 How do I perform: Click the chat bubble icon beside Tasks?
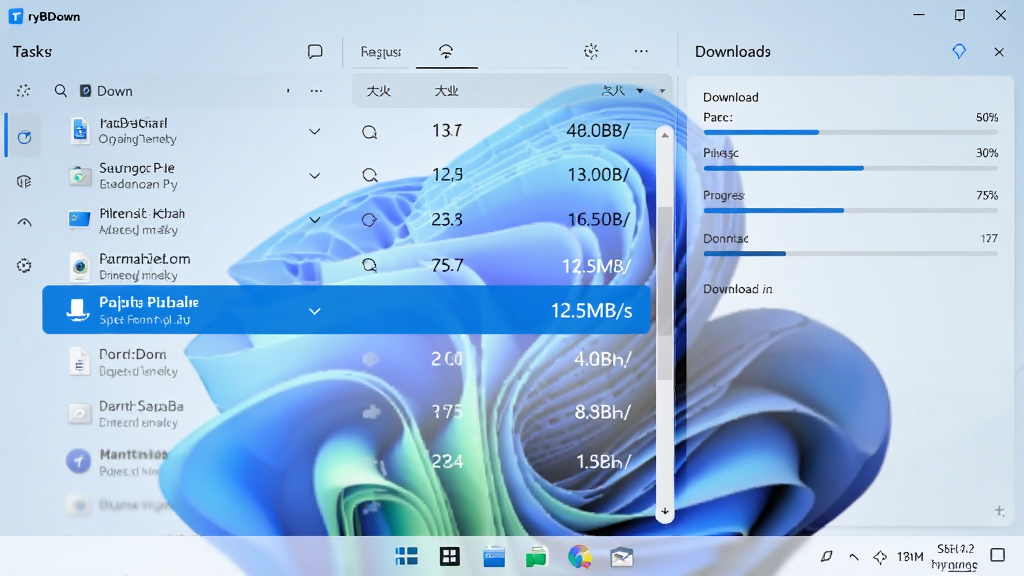tap(315, 52)
